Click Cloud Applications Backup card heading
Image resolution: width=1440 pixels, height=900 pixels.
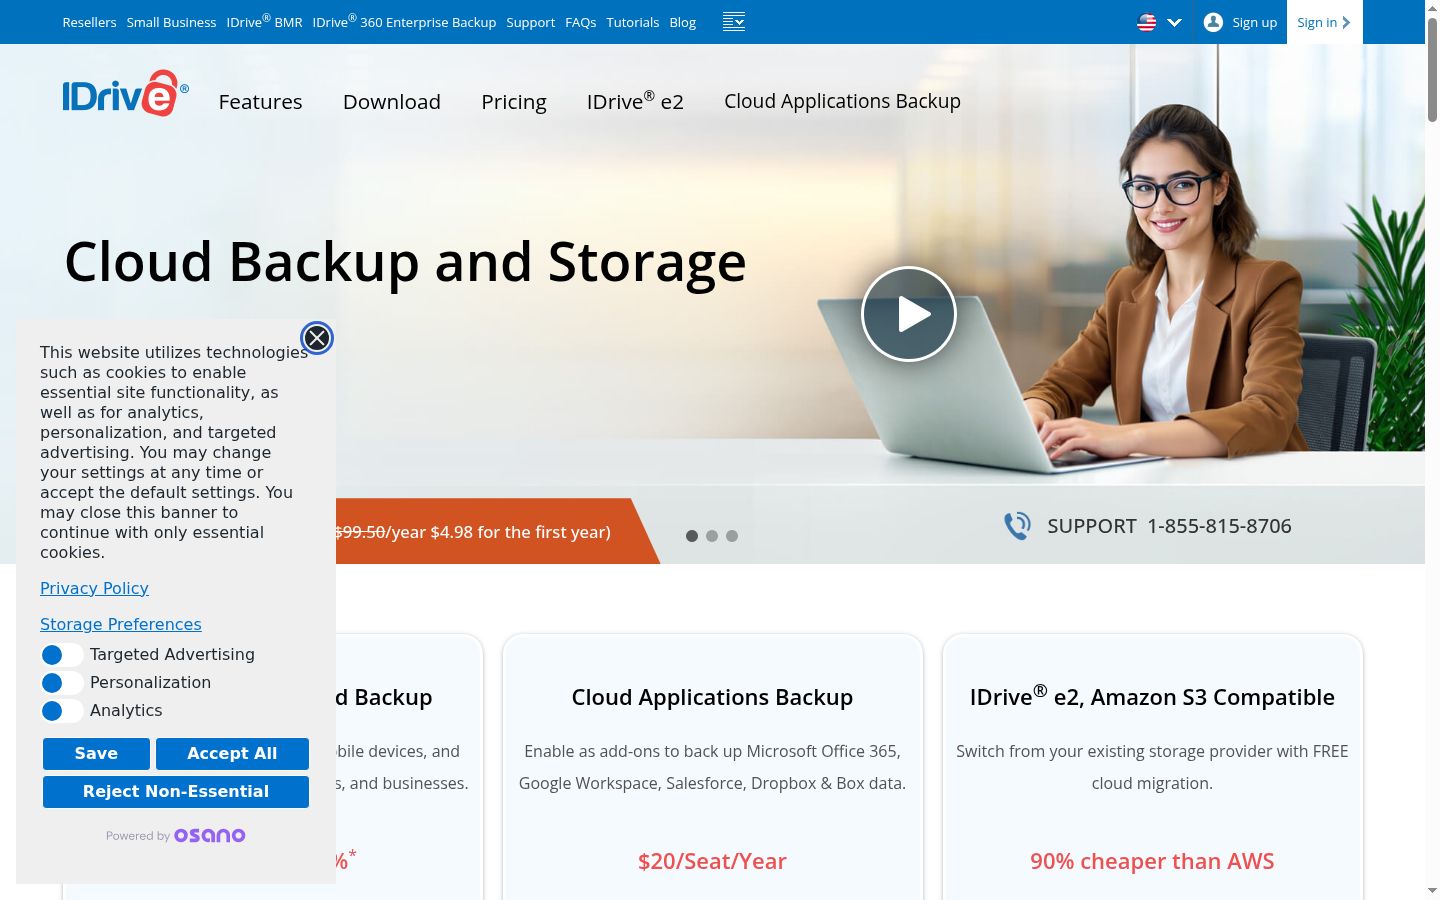(712, 697)
